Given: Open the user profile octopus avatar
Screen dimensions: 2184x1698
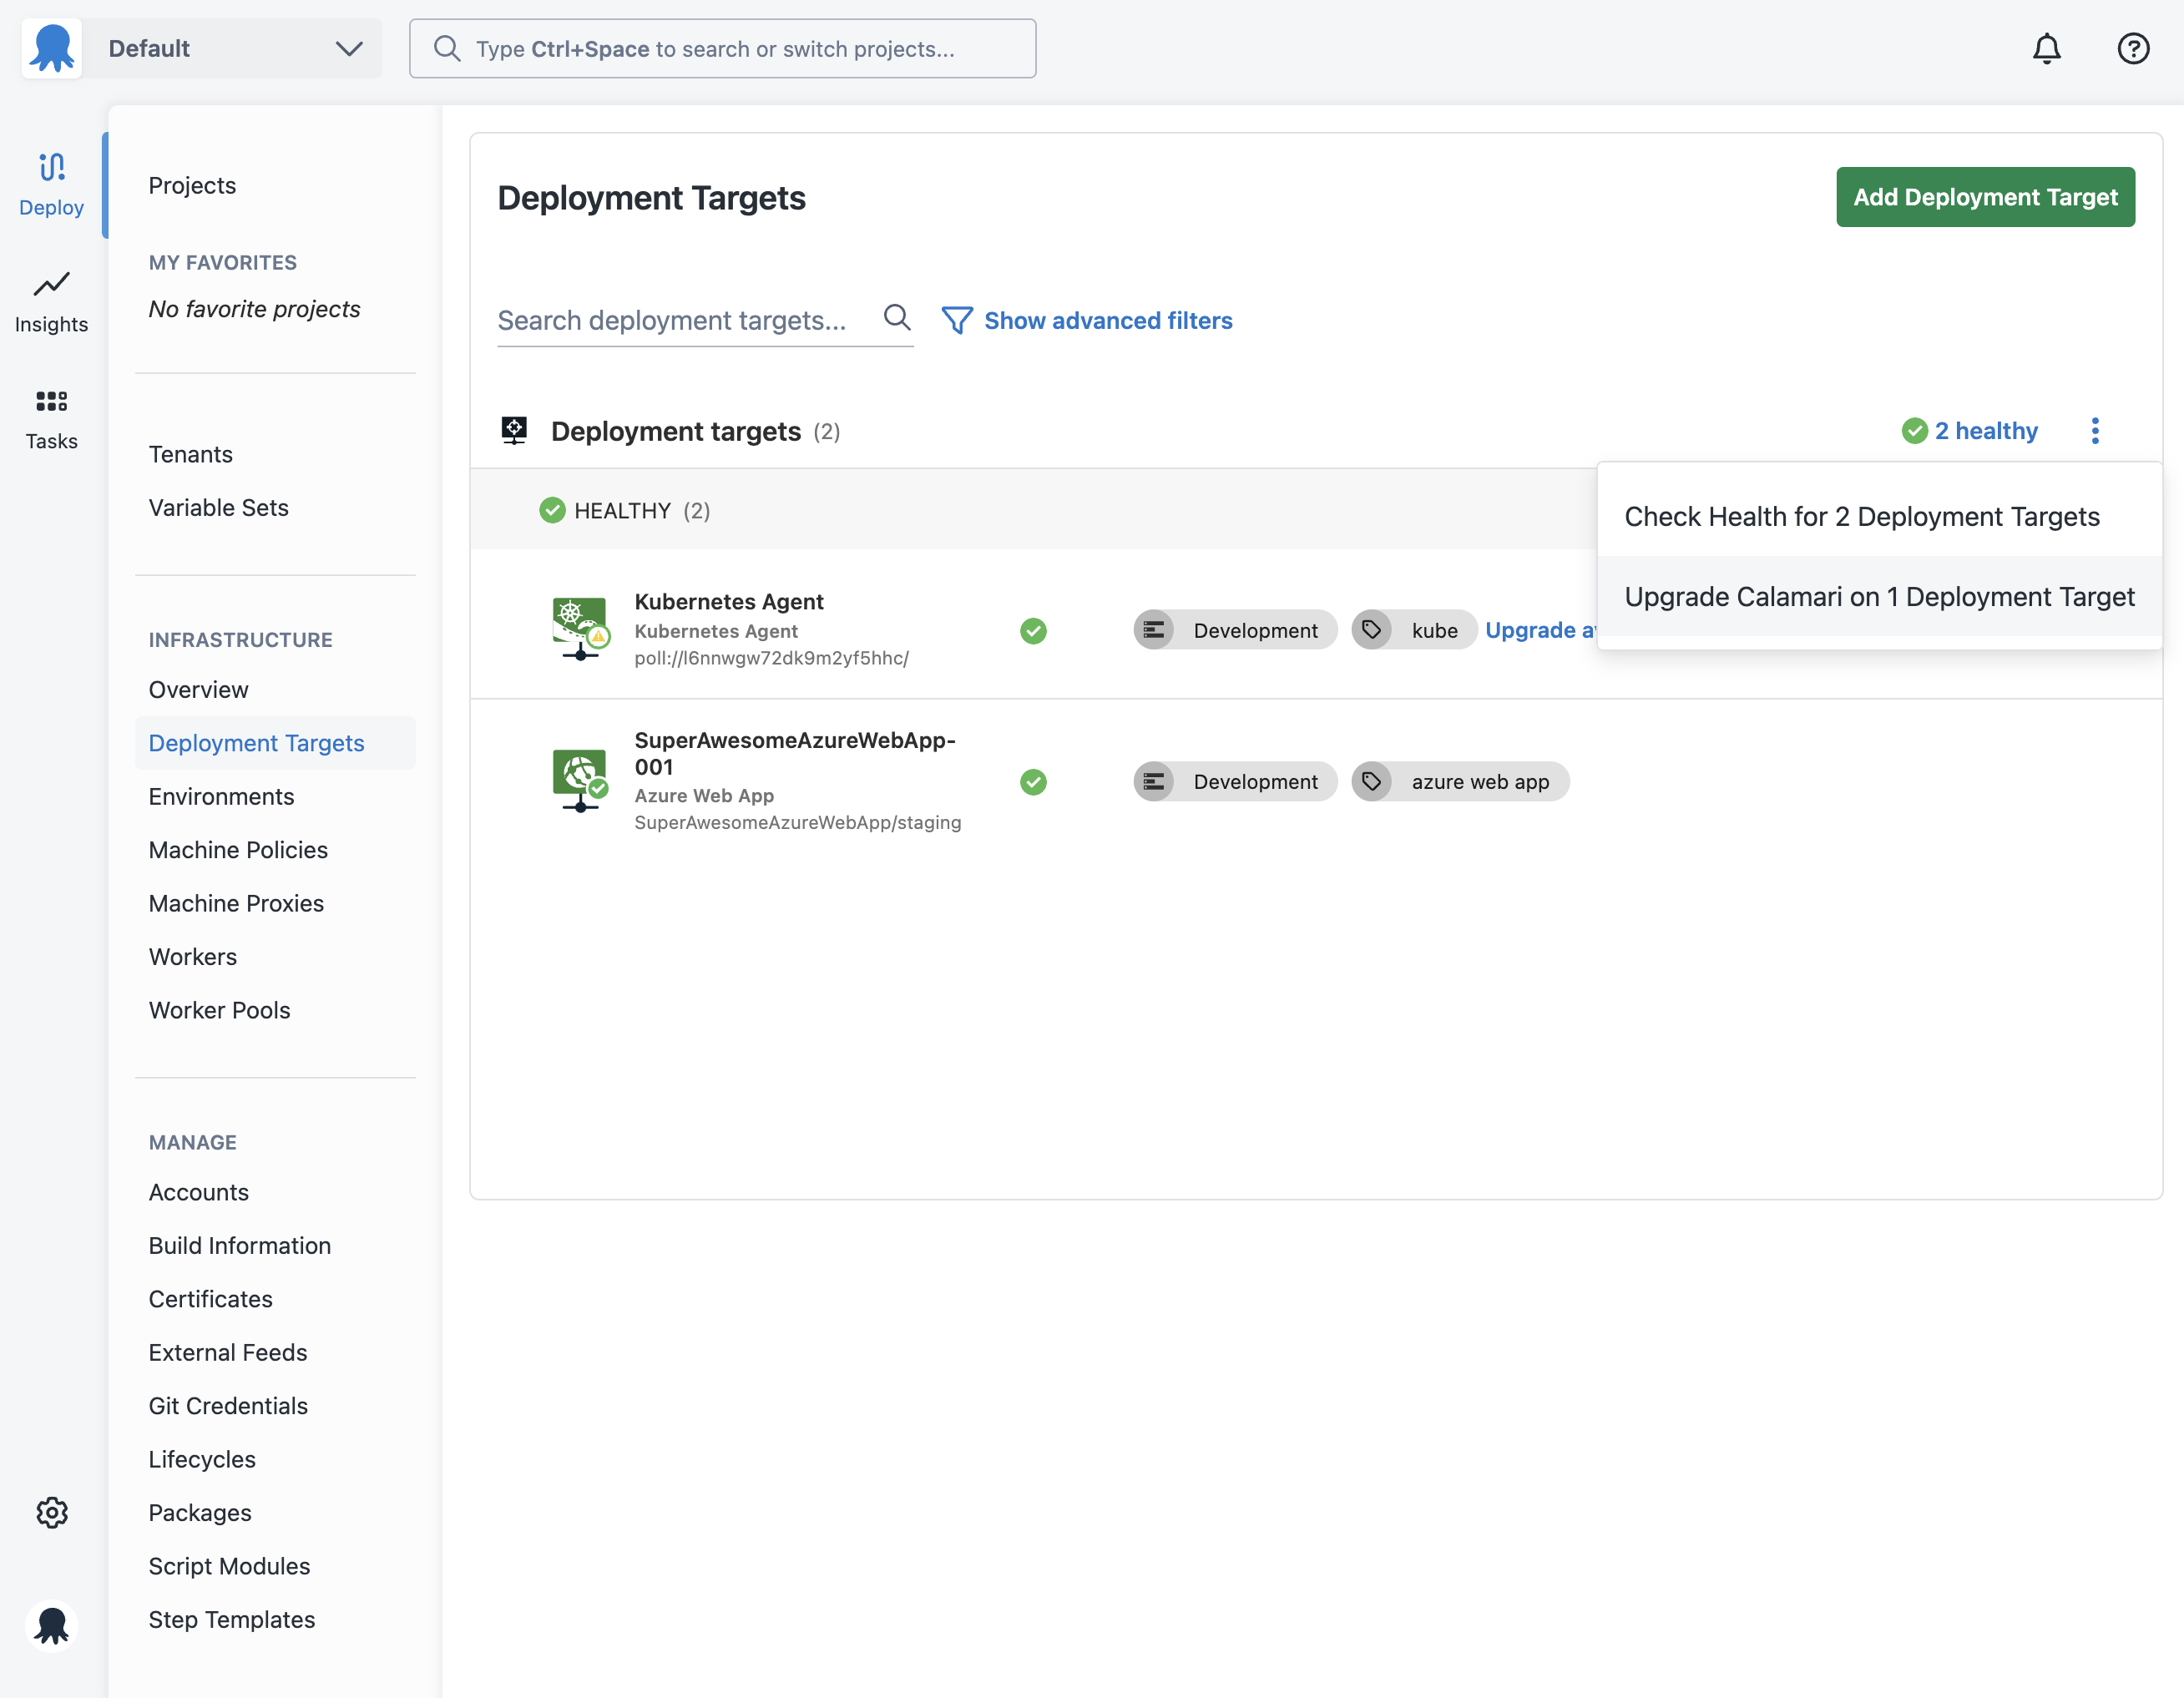Looking at the screenshot, I should tap(52, 1625).
